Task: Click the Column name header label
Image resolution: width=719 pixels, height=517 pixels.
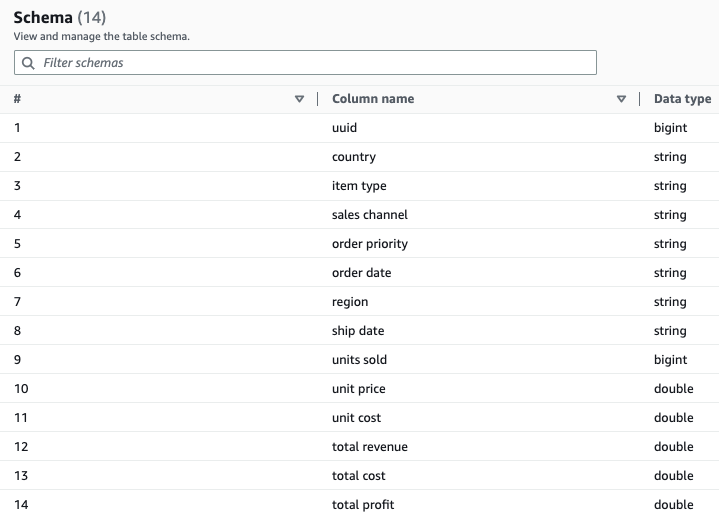Action: (373, 99)
